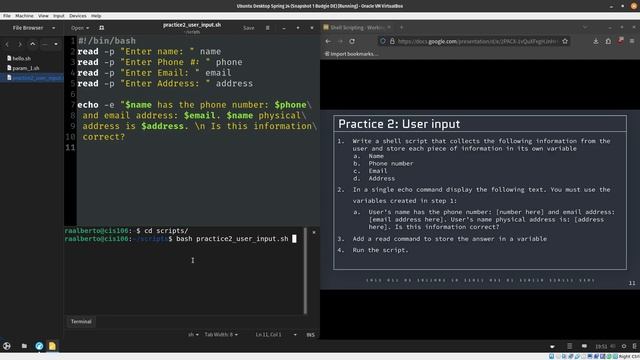The height and width of the screenshot is (360, 640).
Task: Open the File menu in VirtualBox
Action: (7, 16)
